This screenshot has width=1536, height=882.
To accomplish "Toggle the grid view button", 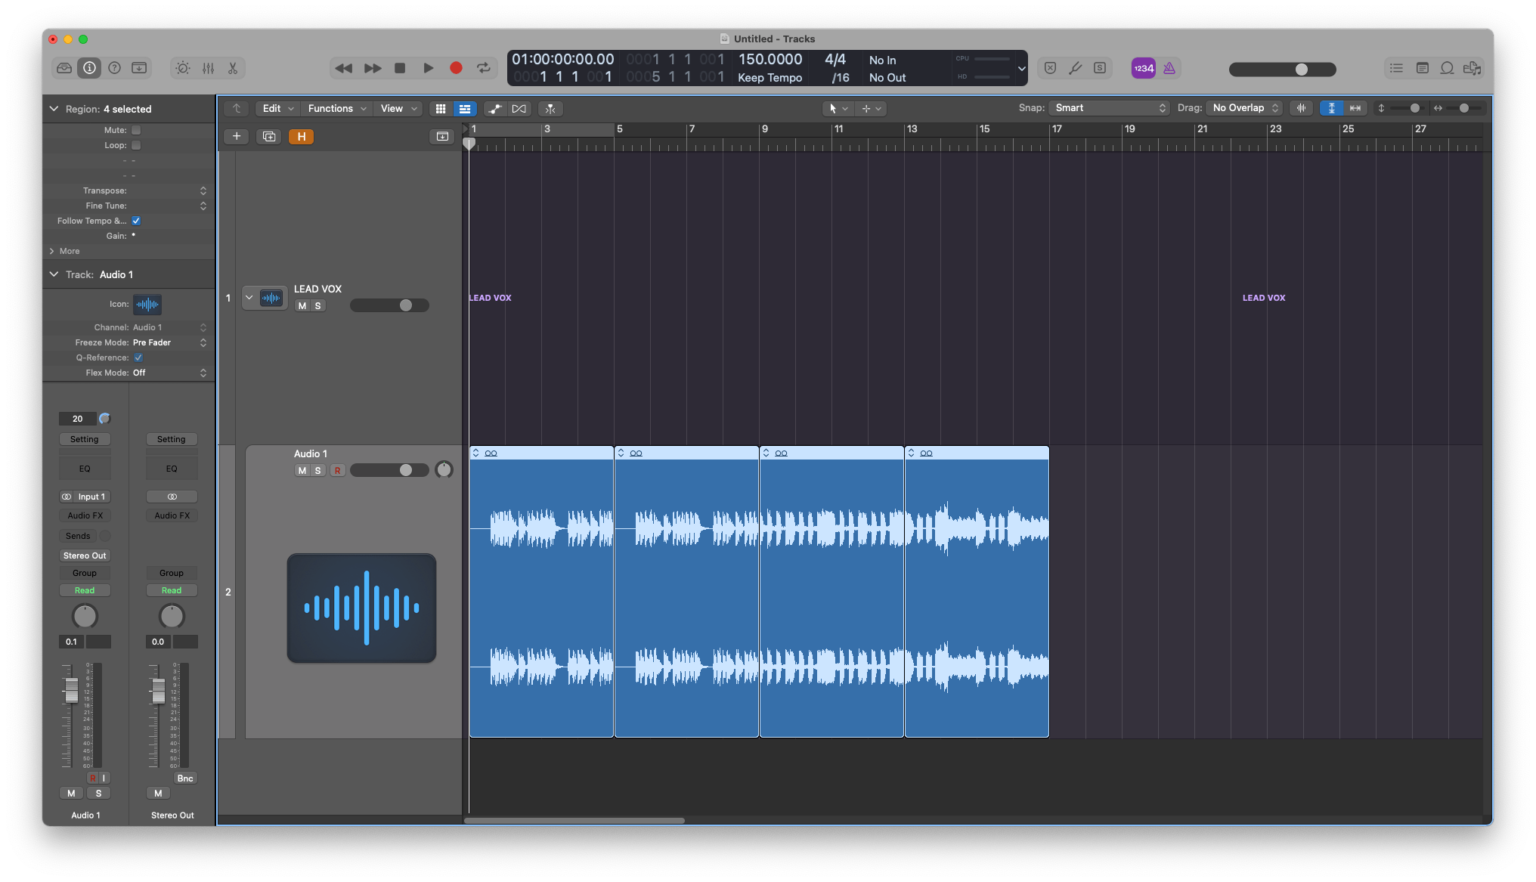I will (440, 108).
